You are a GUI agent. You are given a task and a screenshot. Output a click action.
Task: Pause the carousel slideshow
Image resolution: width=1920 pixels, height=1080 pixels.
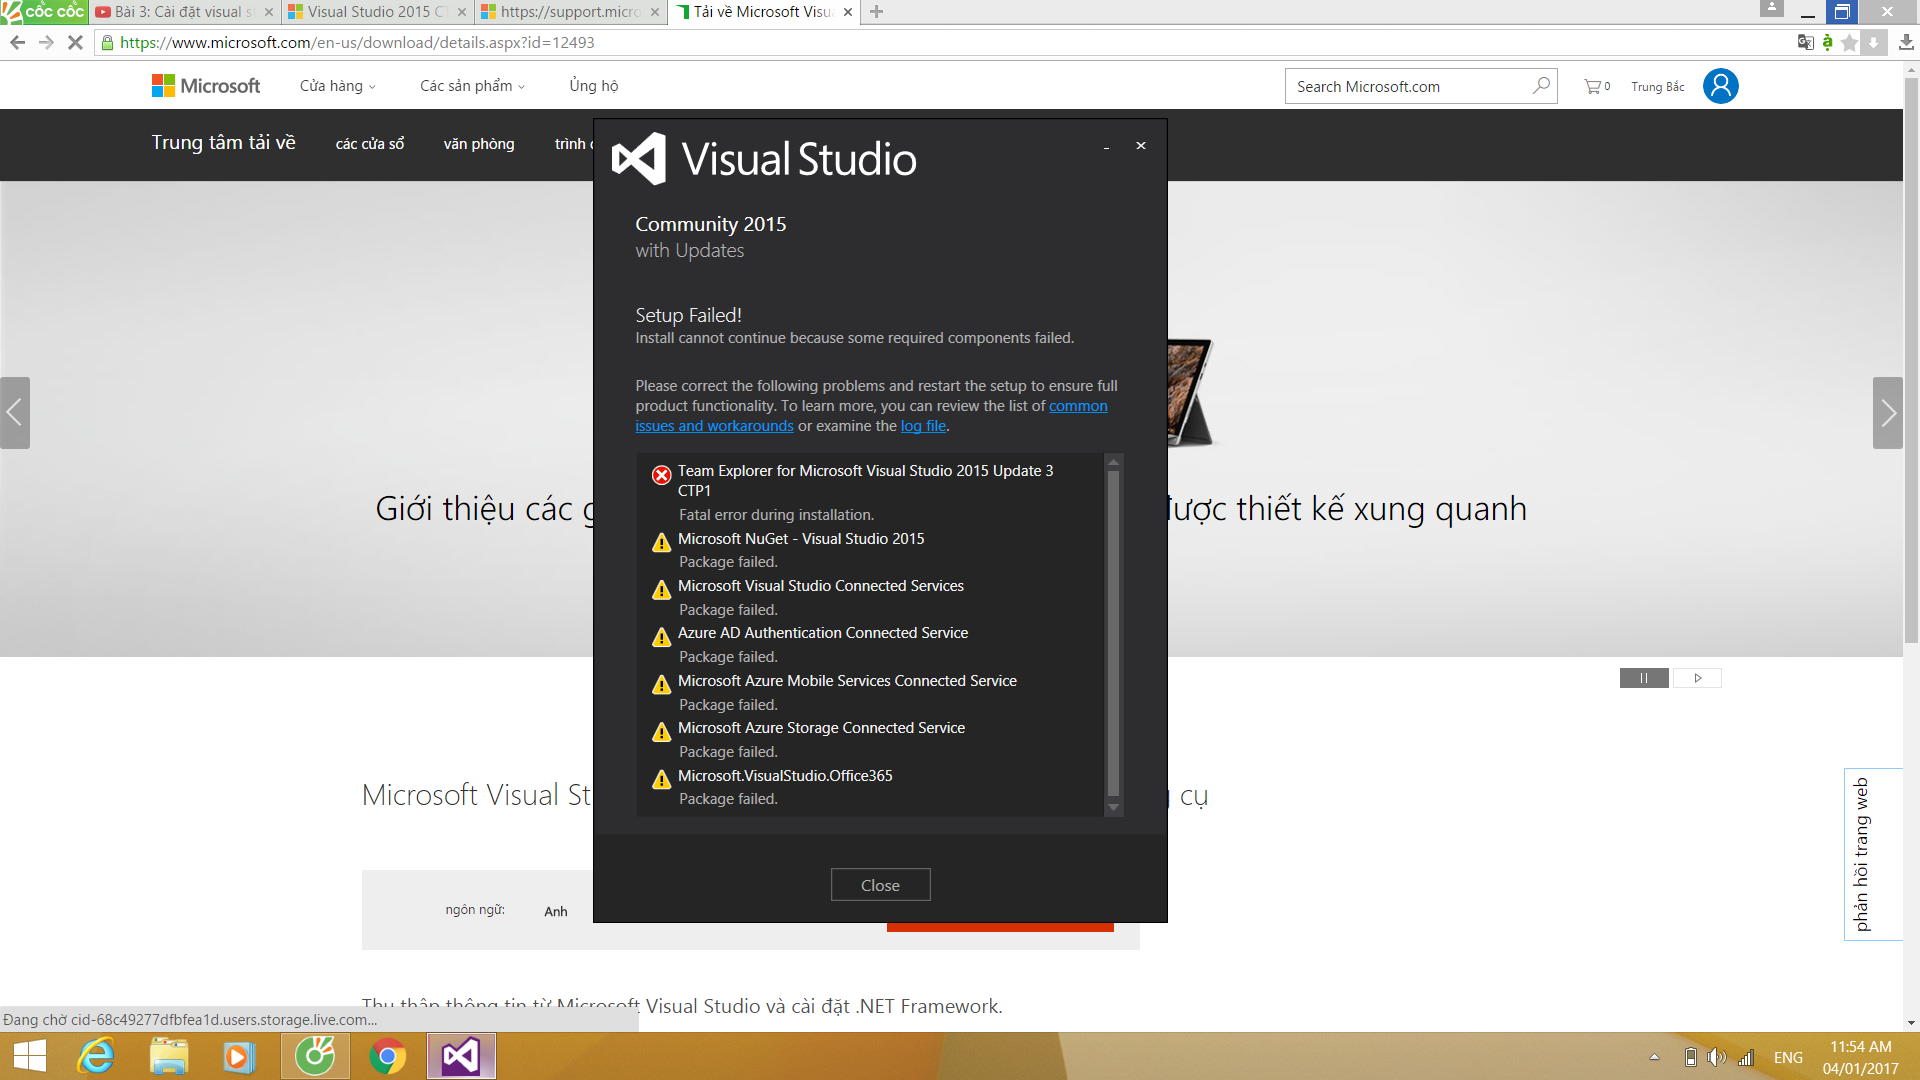pos(1644,678)
